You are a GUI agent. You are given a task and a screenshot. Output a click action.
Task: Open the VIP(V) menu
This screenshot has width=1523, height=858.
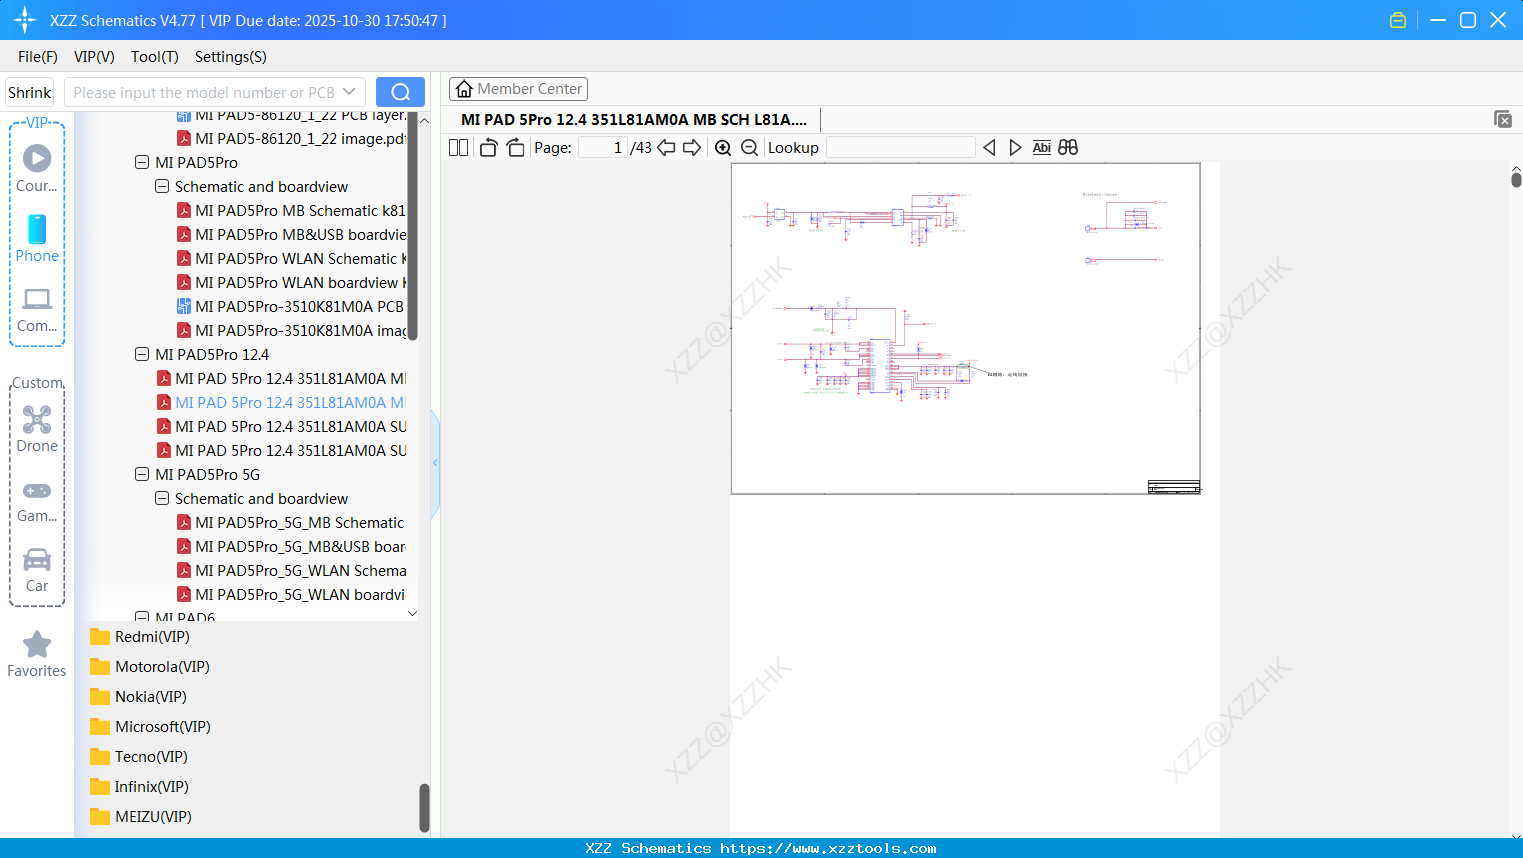[x=94, y=57]
